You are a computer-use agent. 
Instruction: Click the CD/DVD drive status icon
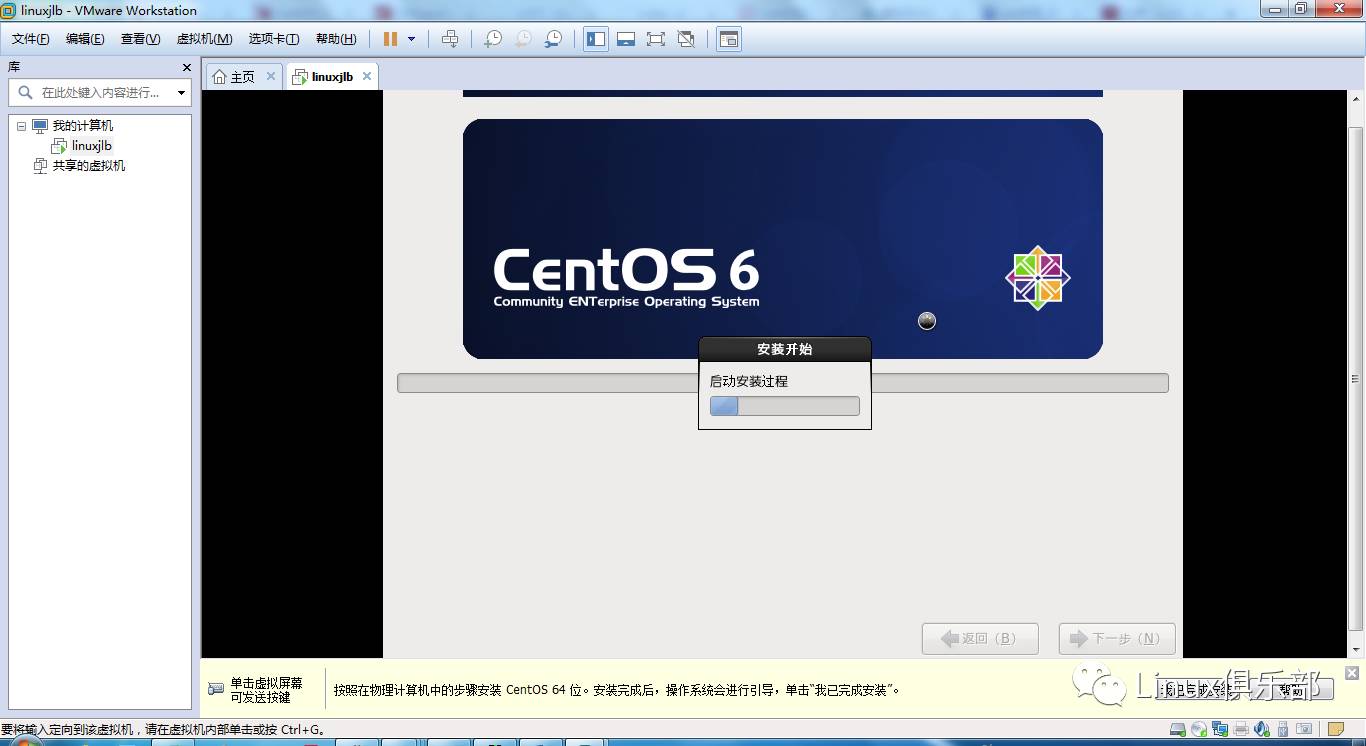pos(1199,729)
